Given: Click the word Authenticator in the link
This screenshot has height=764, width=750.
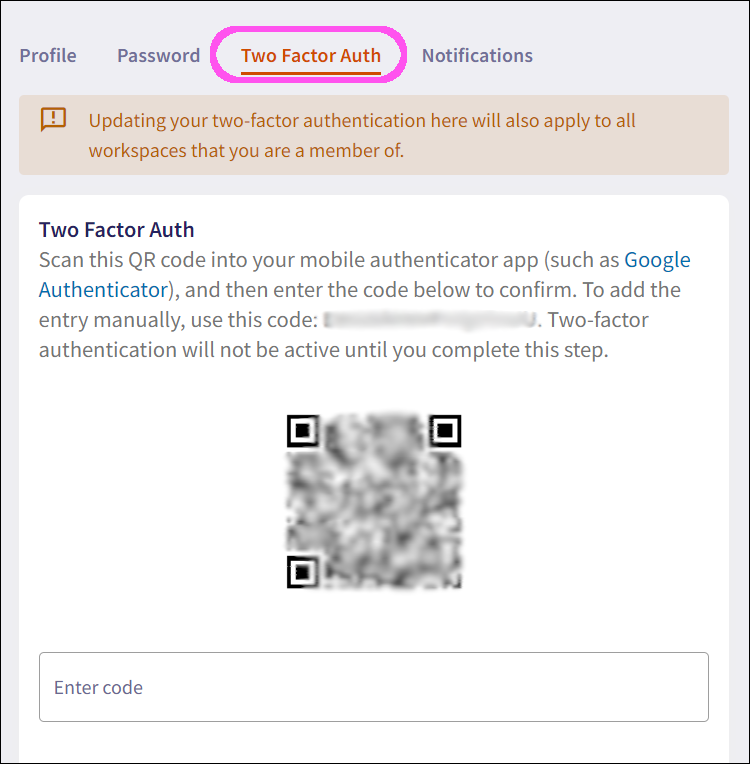Looking at the screenshot, I should [x=102, y=290].
